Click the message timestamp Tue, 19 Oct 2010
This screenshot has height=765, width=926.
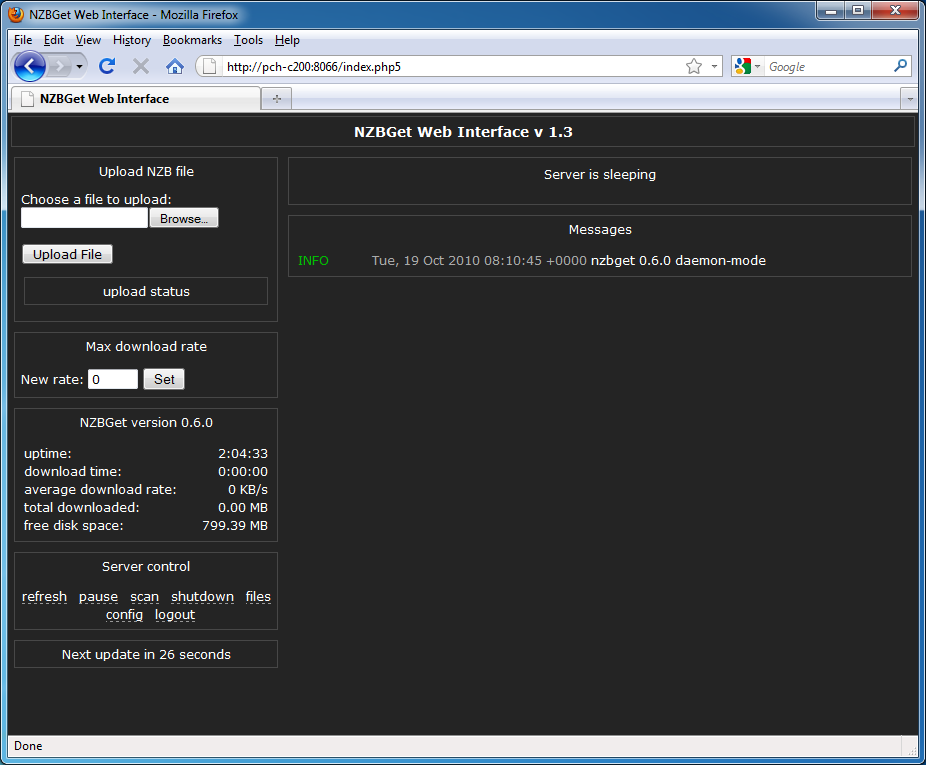point(479,261)
